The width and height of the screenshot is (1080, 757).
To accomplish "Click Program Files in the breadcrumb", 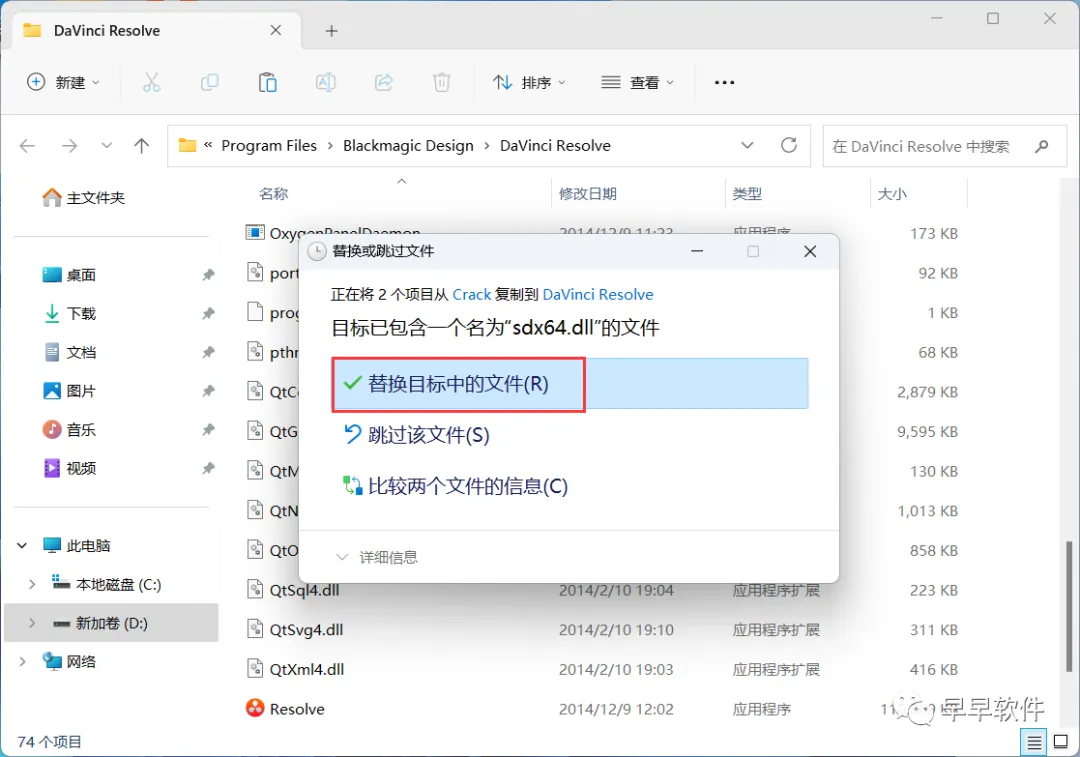I will point(269,145).
